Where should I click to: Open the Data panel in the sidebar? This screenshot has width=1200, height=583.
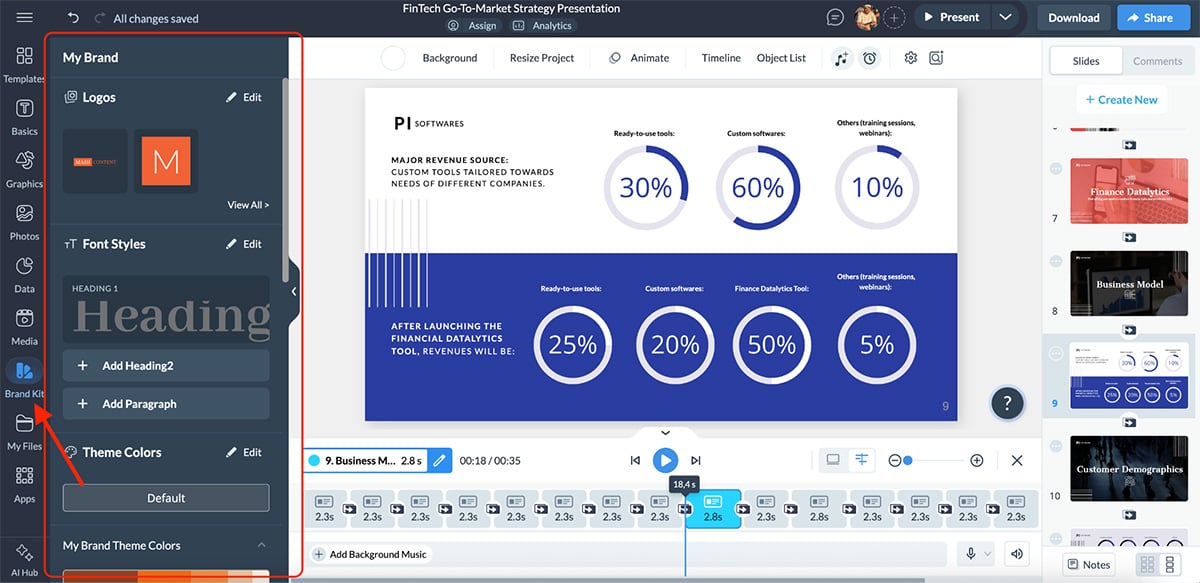23,268
